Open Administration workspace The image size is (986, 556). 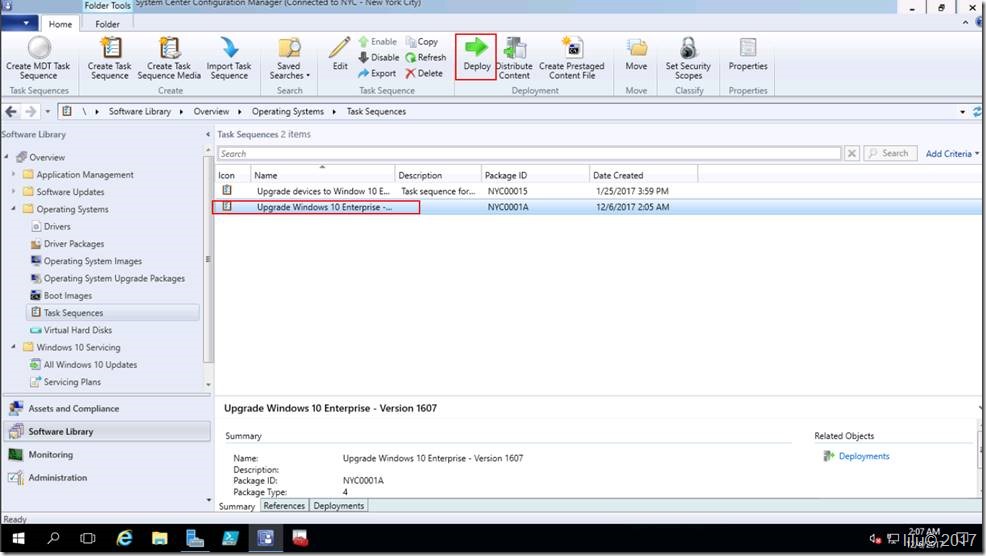pos(107,478)
